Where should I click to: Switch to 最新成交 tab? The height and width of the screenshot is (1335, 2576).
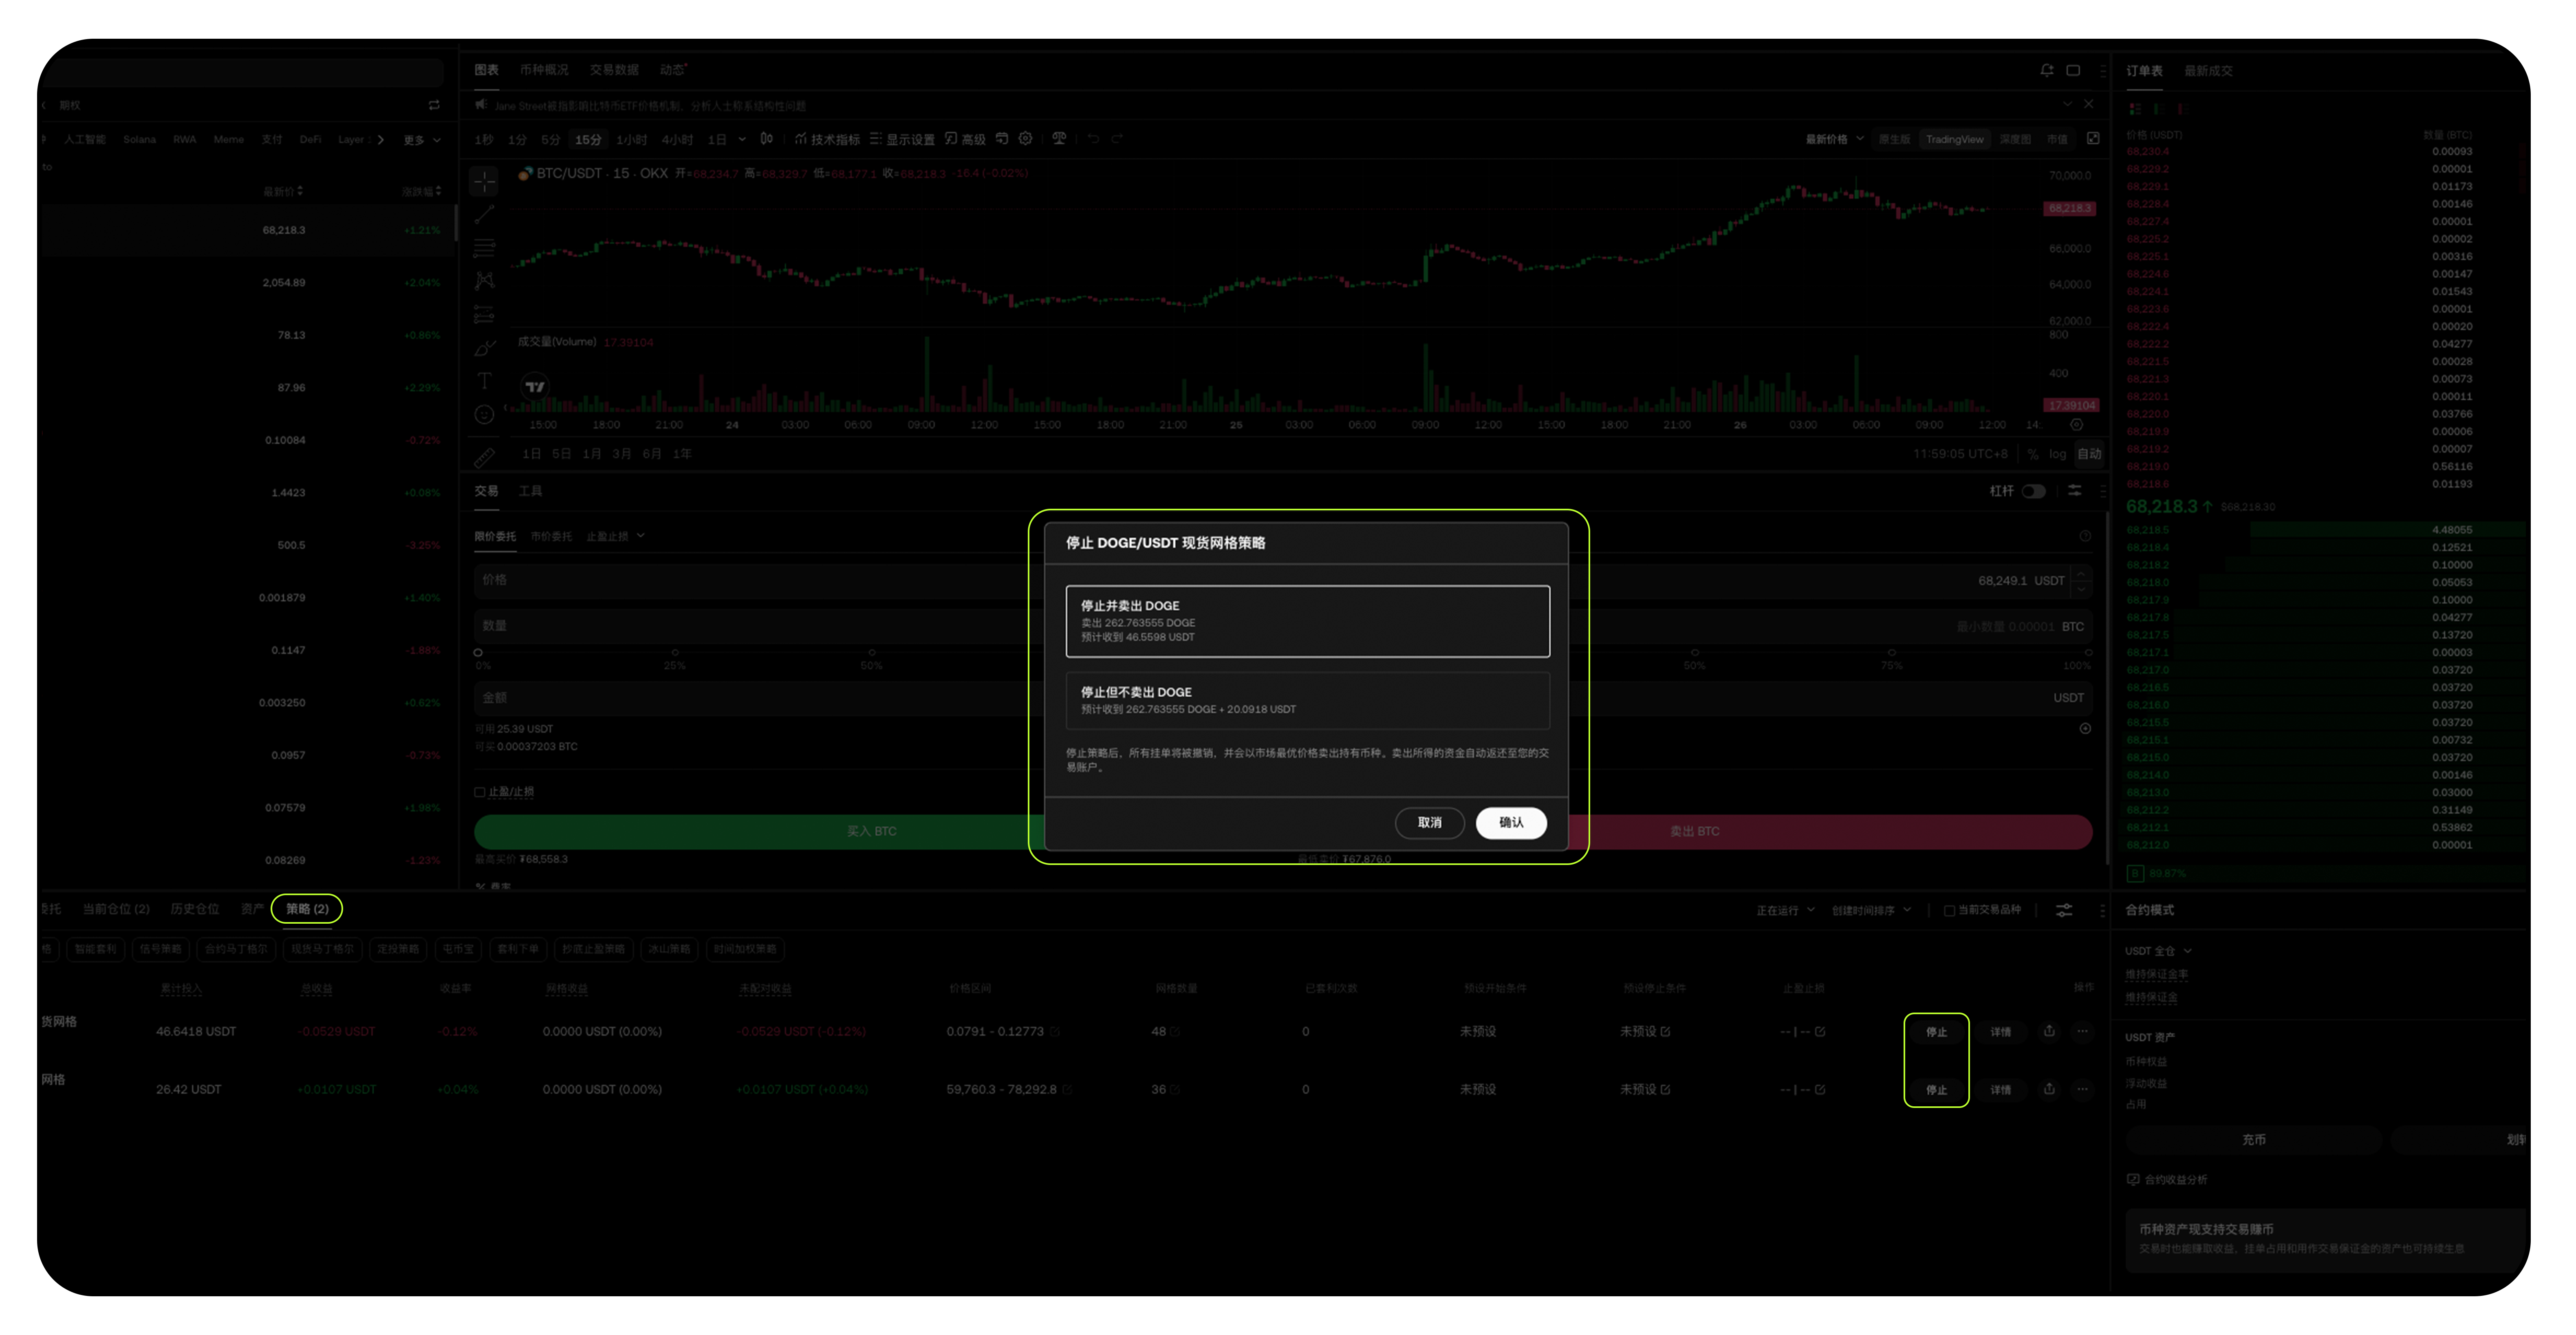2208,71
